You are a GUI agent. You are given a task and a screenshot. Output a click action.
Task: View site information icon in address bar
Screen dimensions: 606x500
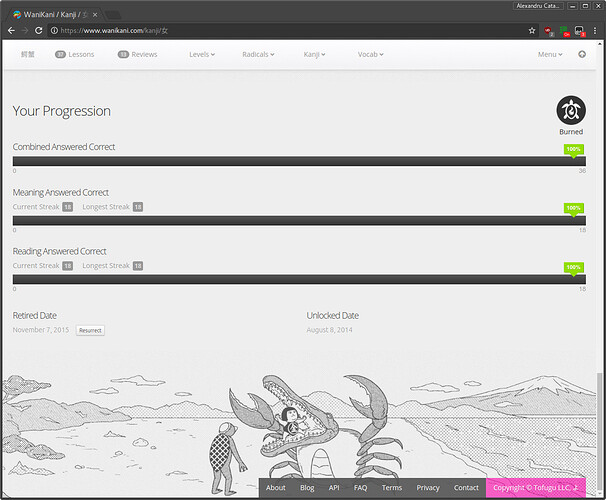(54, 31)
